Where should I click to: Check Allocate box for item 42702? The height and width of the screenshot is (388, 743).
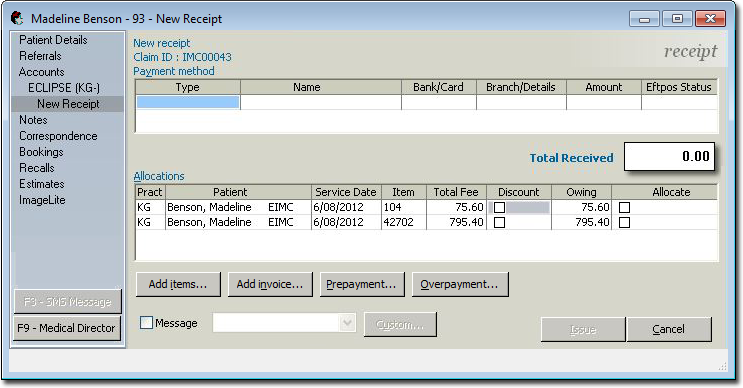click(x=625, y=222)
